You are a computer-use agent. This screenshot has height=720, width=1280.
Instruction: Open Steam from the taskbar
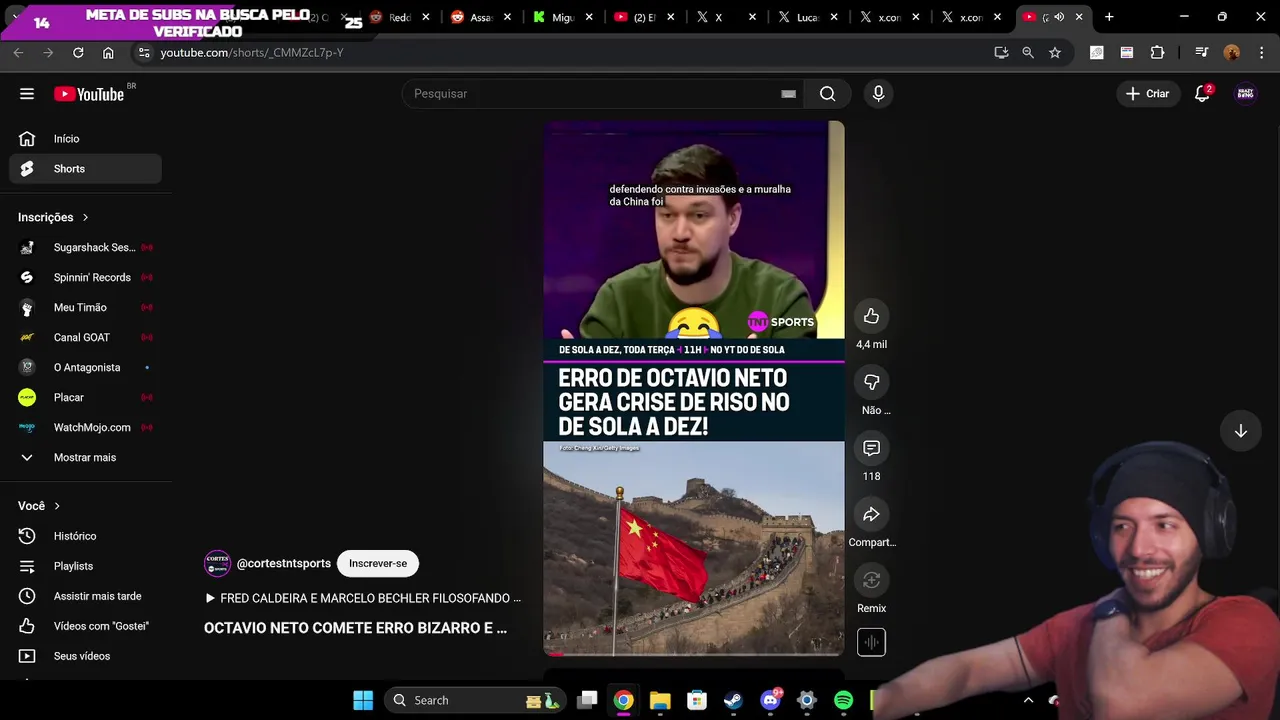tap(733, 700)
